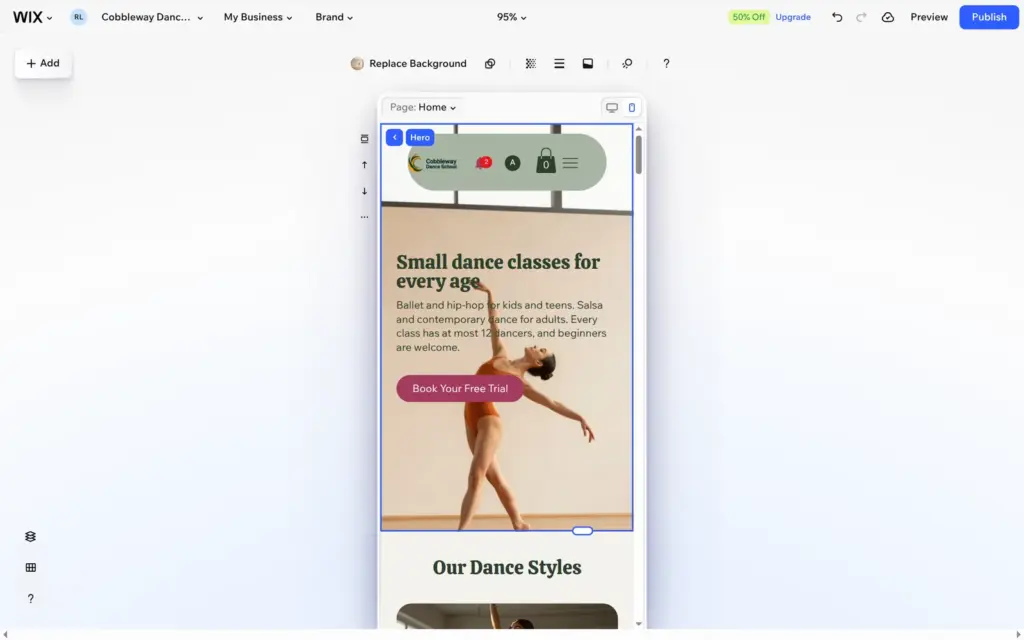Click the Preview button
1024x640 pixels.
(x=929, y=17)
